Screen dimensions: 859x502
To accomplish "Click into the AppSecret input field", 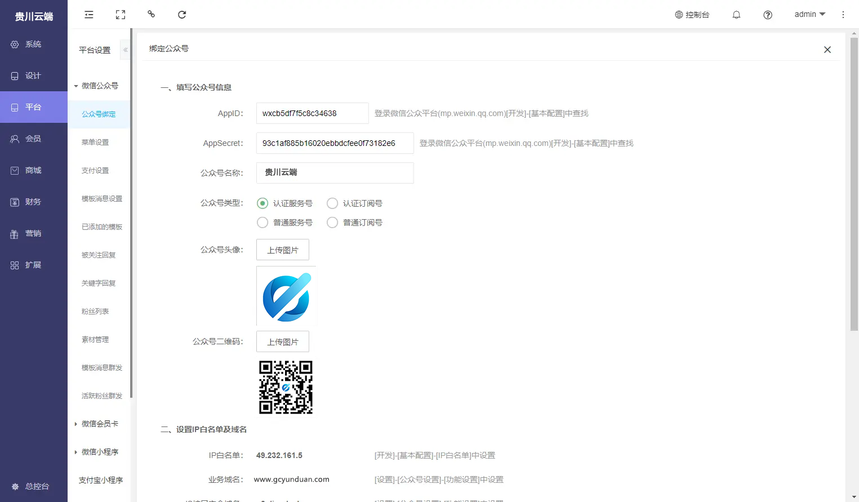I will 335,143.
